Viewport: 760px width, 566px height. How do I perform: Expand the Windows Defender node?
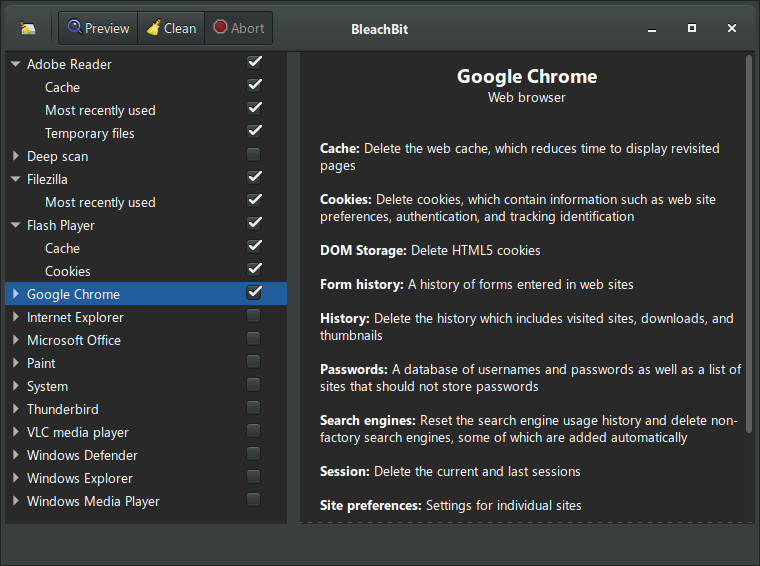pos(16,455)
